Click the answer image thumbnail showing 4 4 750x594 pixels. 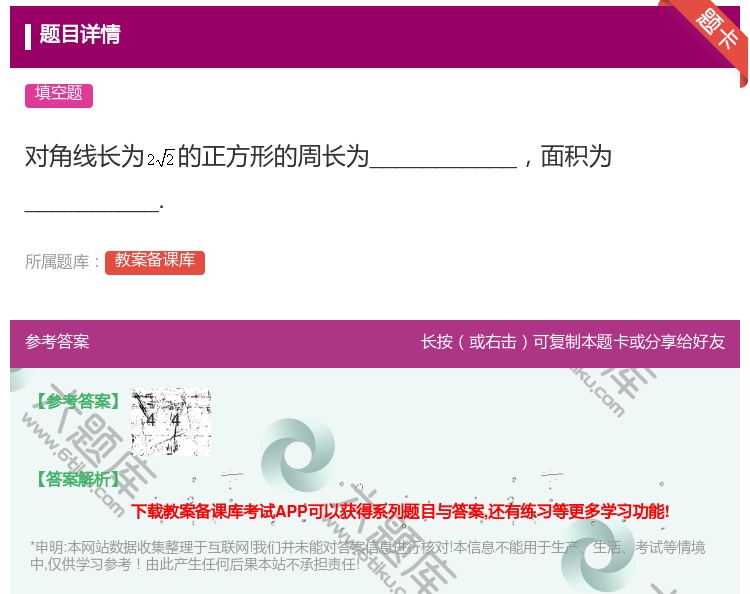click(171, 422)
